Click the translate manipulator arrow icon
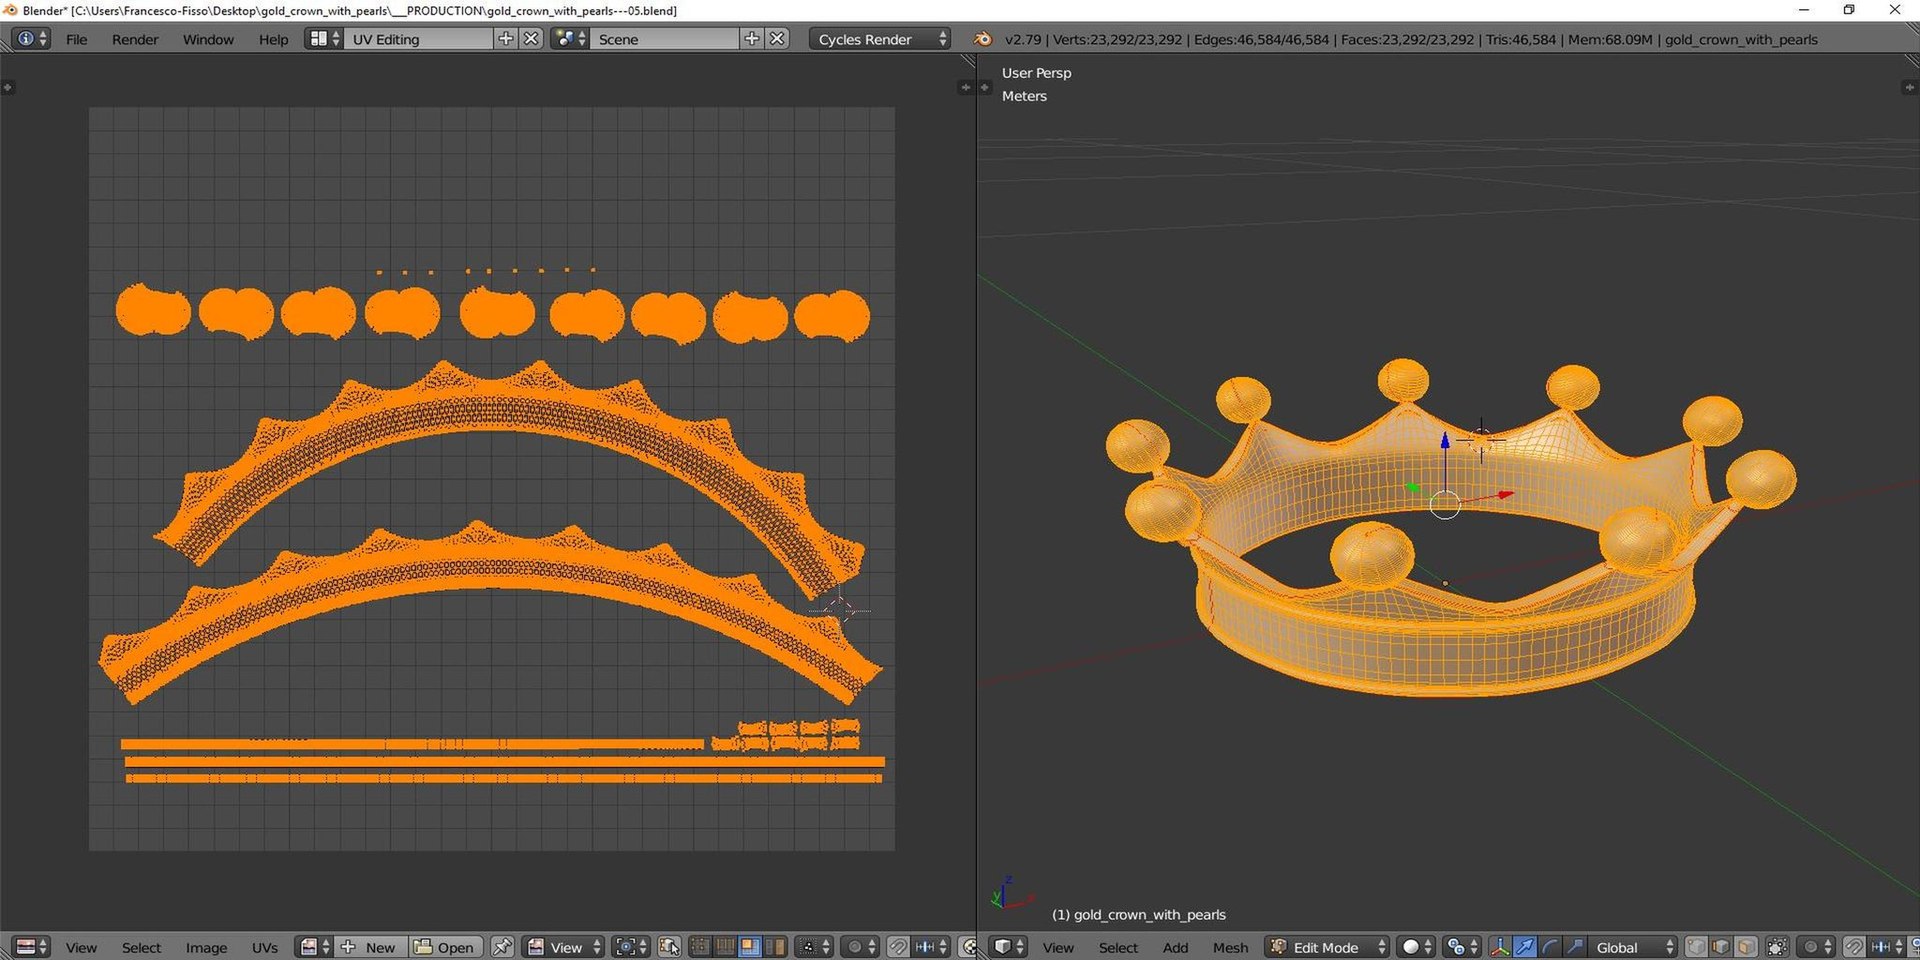 point(1524,947)
